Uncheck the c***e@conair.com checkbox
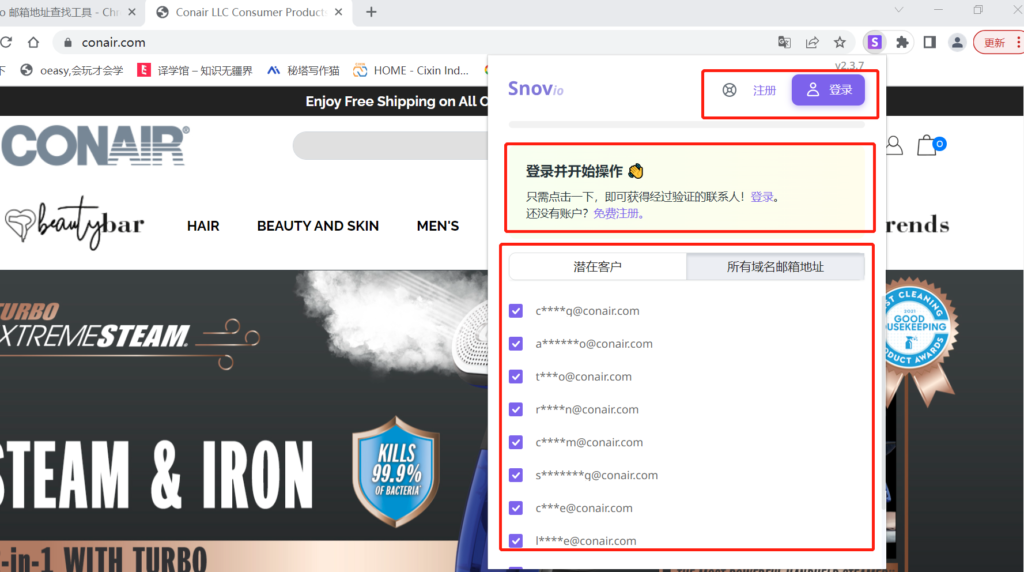 click(516, 508)
